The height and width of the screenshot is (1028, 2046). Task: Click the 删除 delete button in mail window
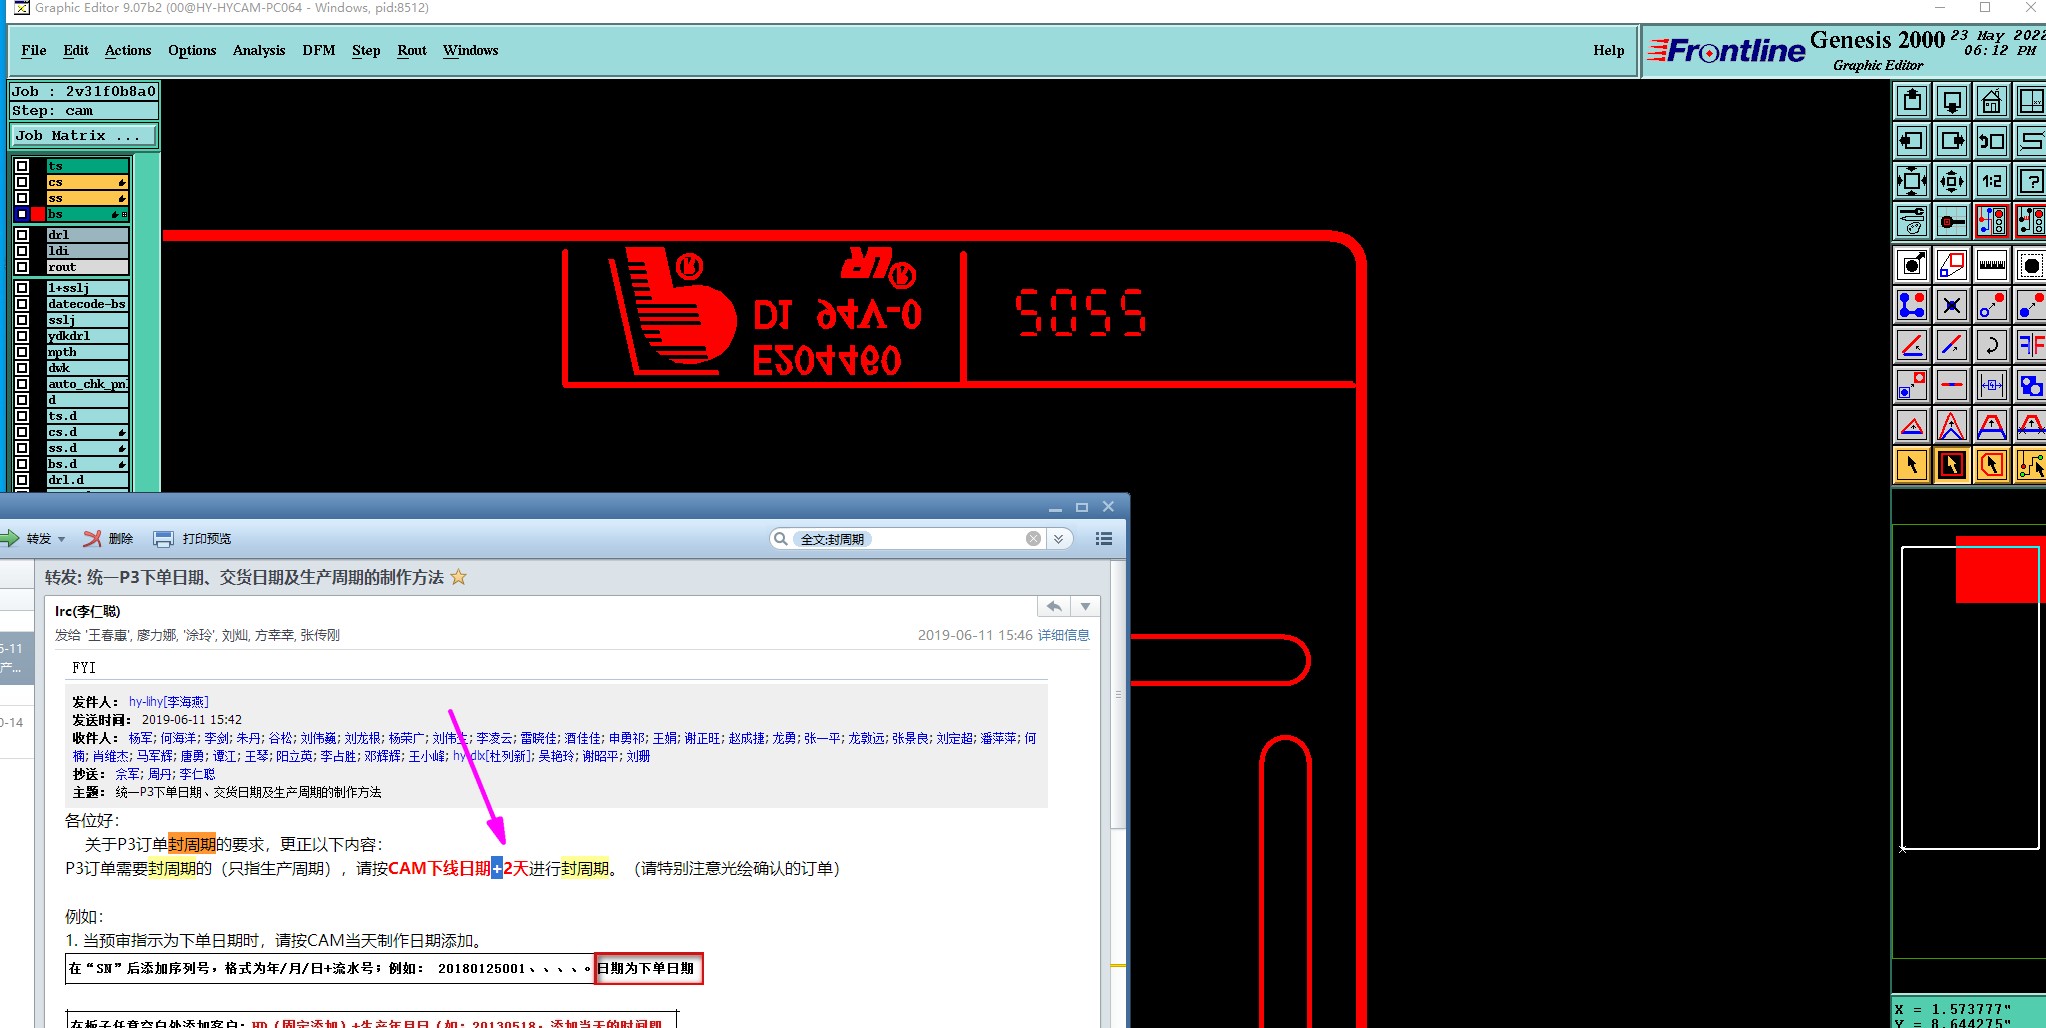point(108,539)
